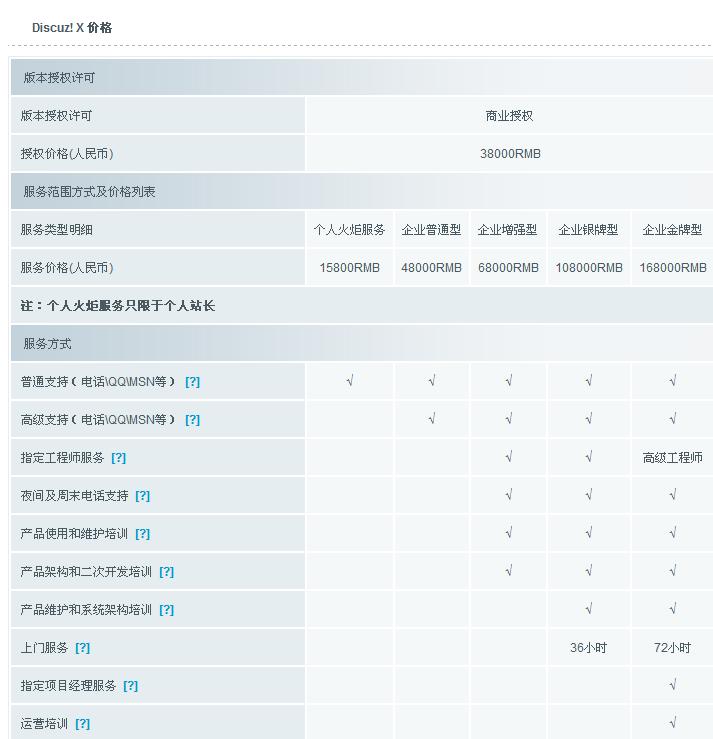Click 指定工程师服务 checkmark under 企业增强型

coord(508,457)
